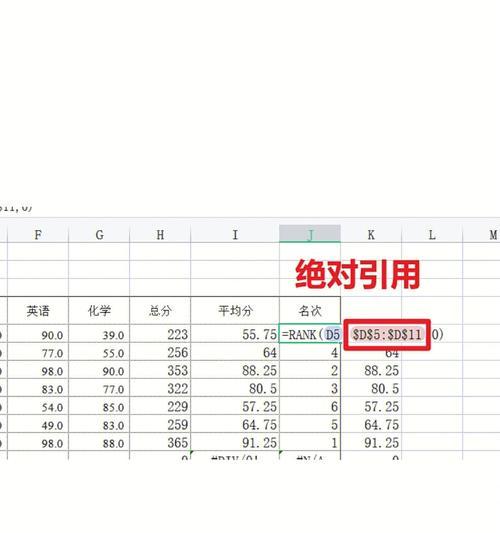Select column F header

point(38,234)
